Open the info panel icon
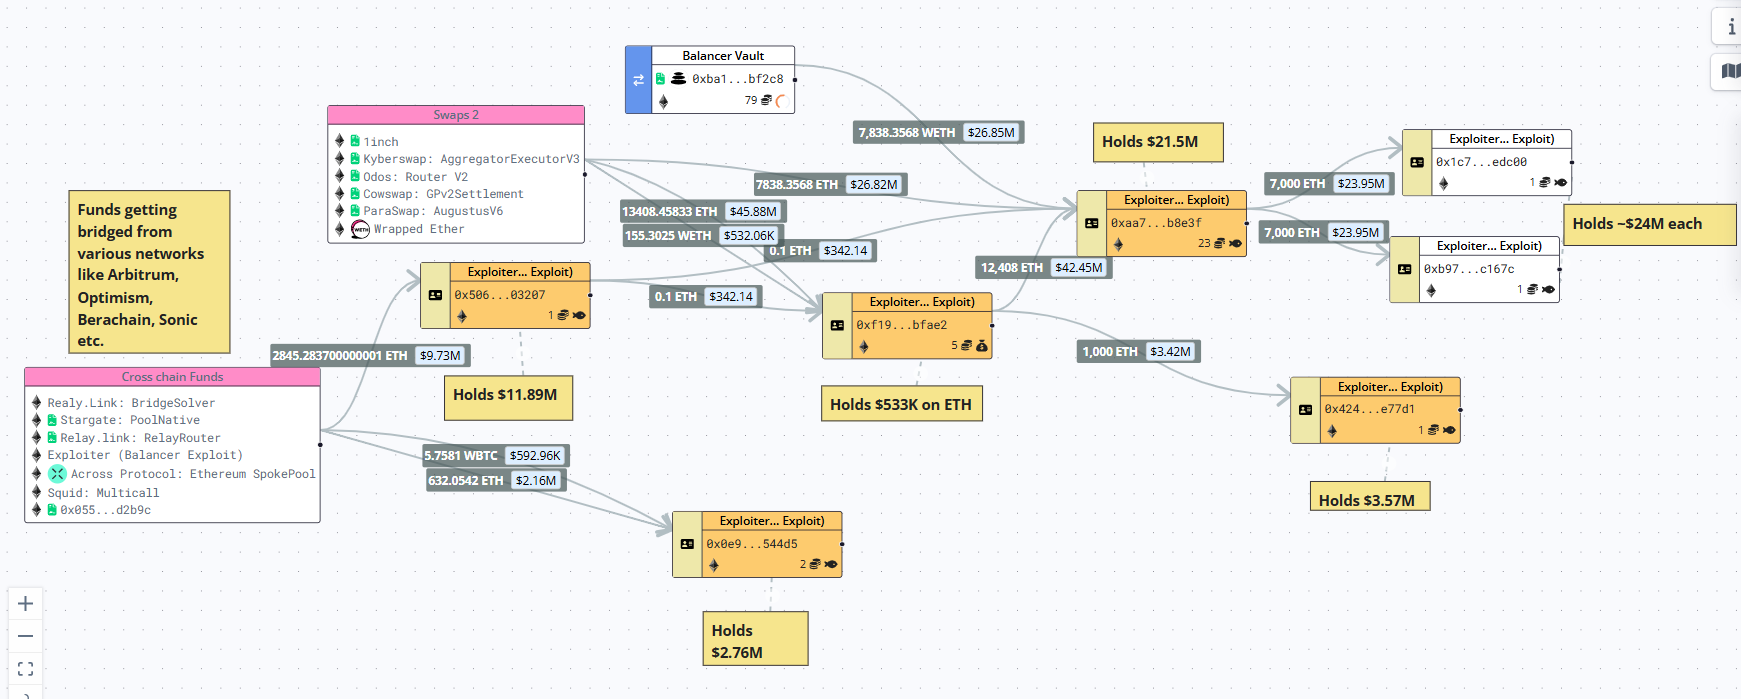 click(1731, 27)
